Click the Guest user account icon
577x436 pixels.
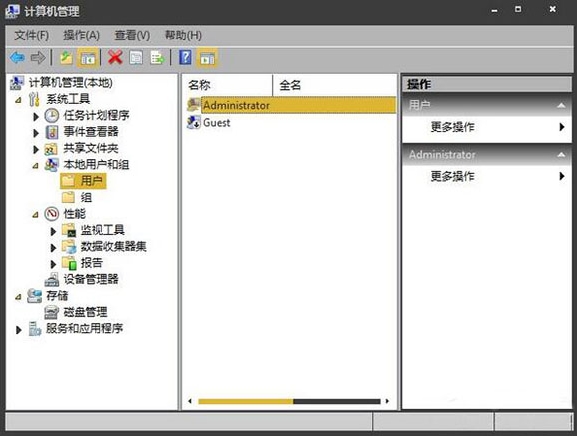coord(193,123)
